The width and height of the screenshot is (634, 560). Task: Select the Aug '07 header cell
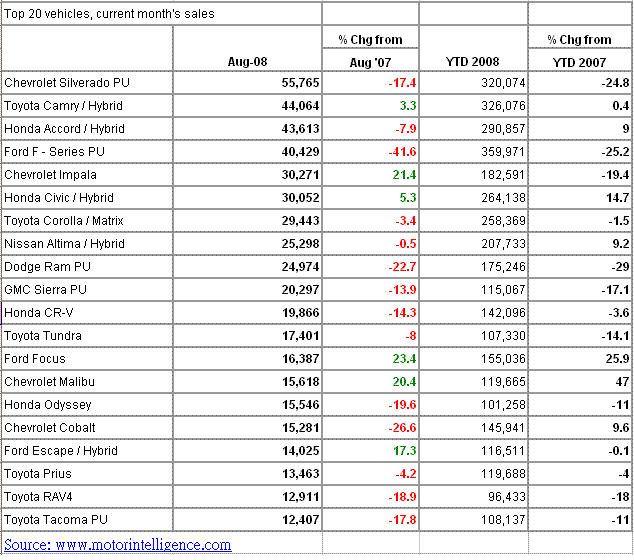(370, 60)
